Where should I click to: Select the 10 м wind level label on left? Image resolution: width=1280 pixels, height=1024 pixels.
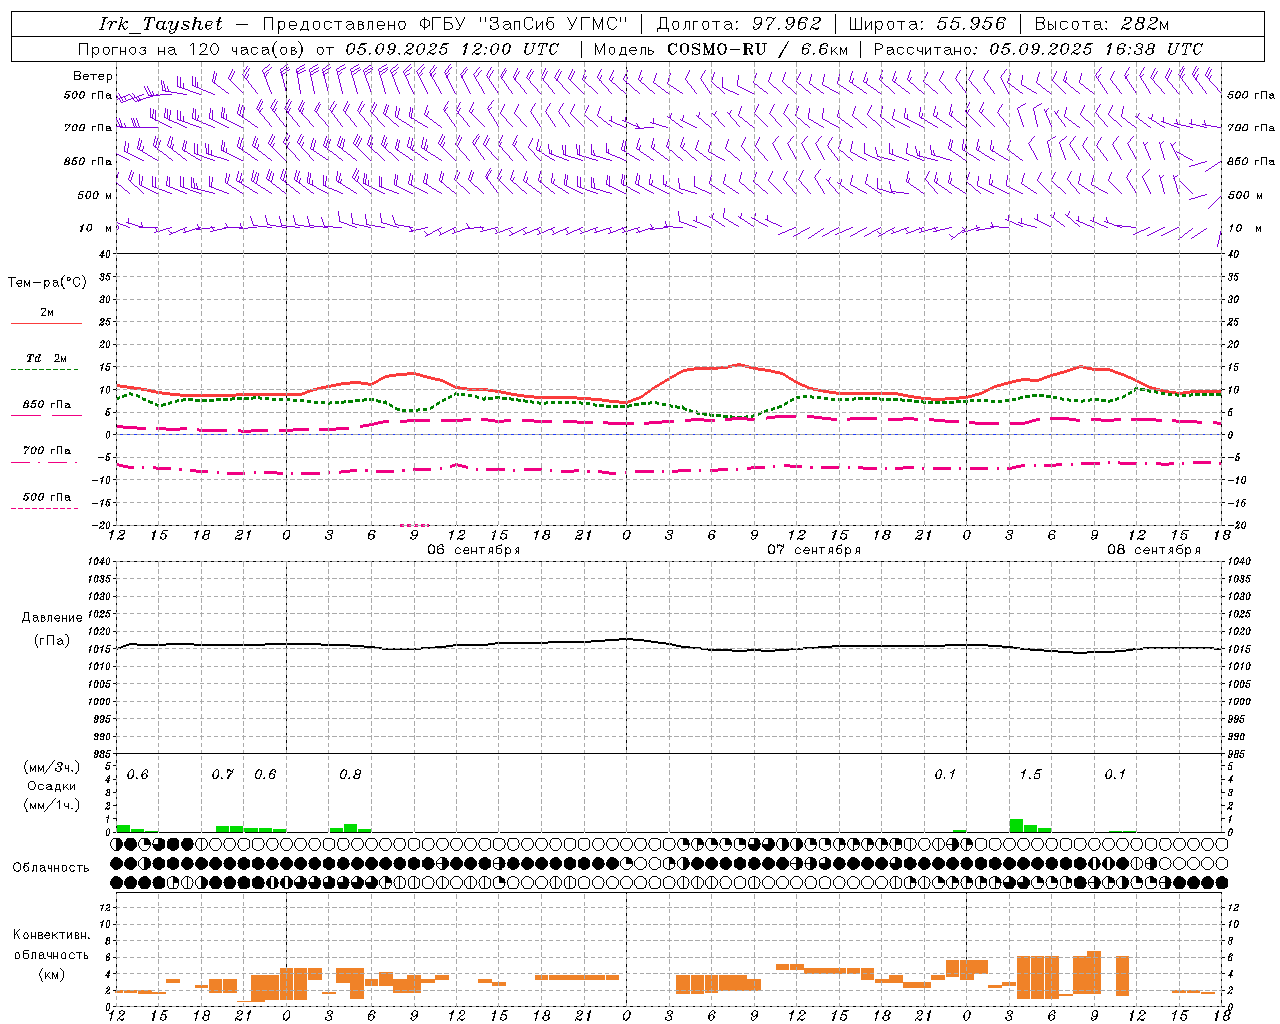click(x=95, y=228)
